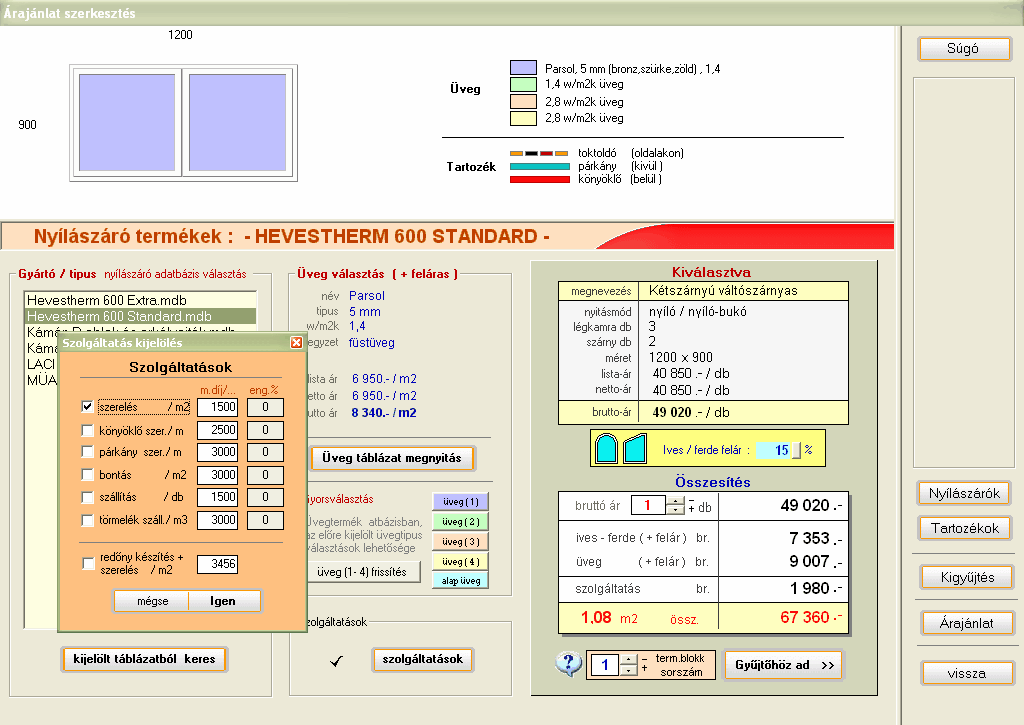
Task: Decrease bruttó ár quantity with down arrow
Action: click(x=675, y=509)
